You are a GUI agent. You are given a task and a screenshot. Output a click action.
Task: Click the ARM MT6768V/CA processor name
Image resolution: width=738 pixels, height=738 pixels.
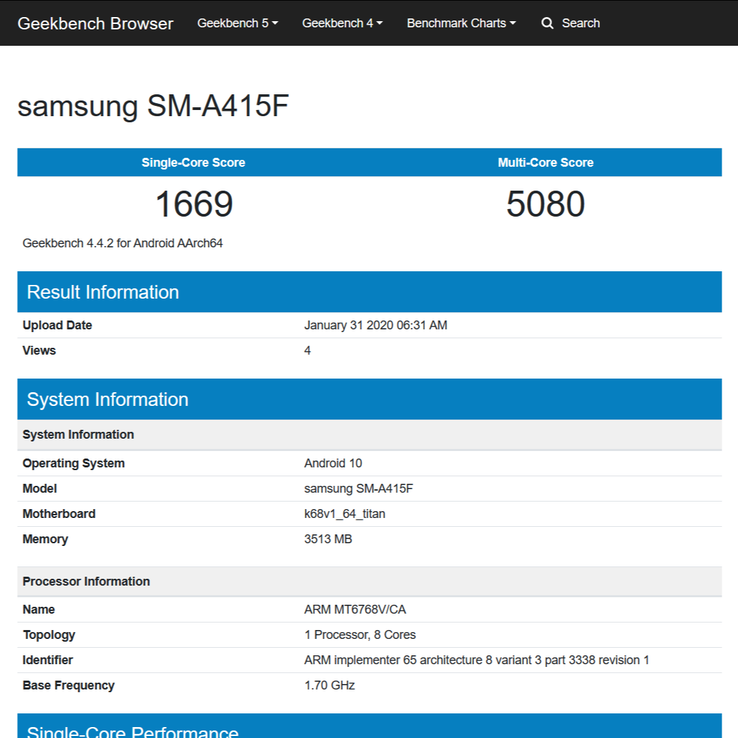point(353,609)
